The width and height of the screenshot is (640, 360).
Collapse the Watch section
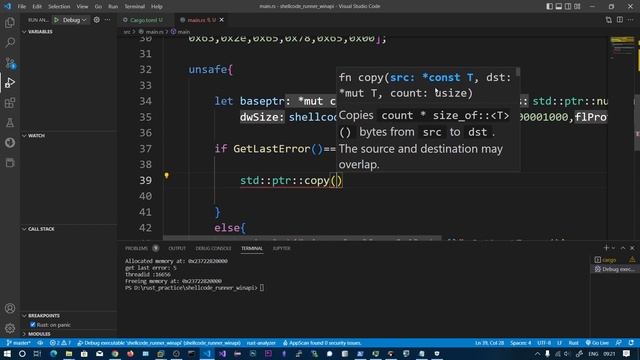pos(36,136)
